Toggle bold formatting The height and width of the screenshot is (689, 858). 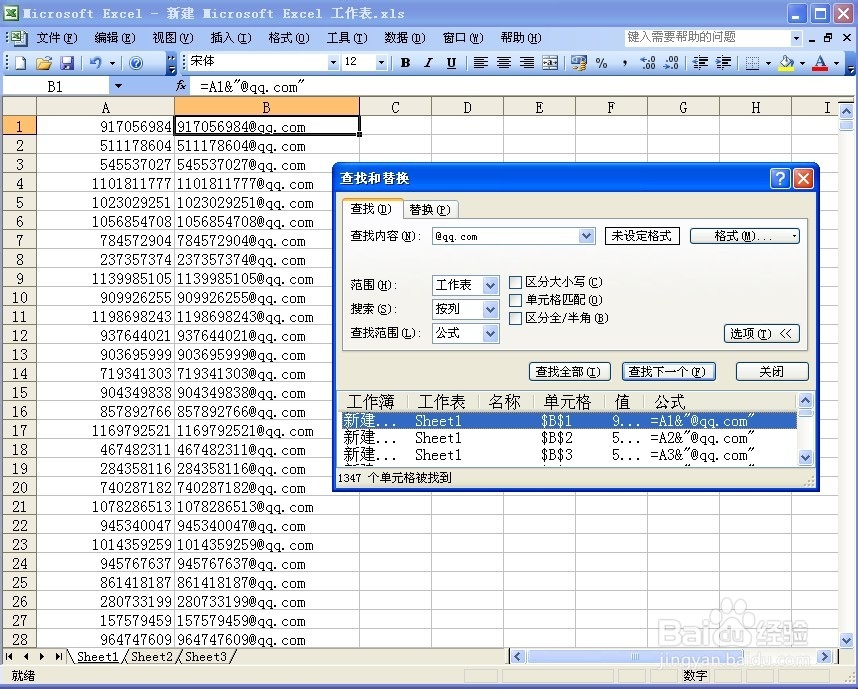(405, 63)
